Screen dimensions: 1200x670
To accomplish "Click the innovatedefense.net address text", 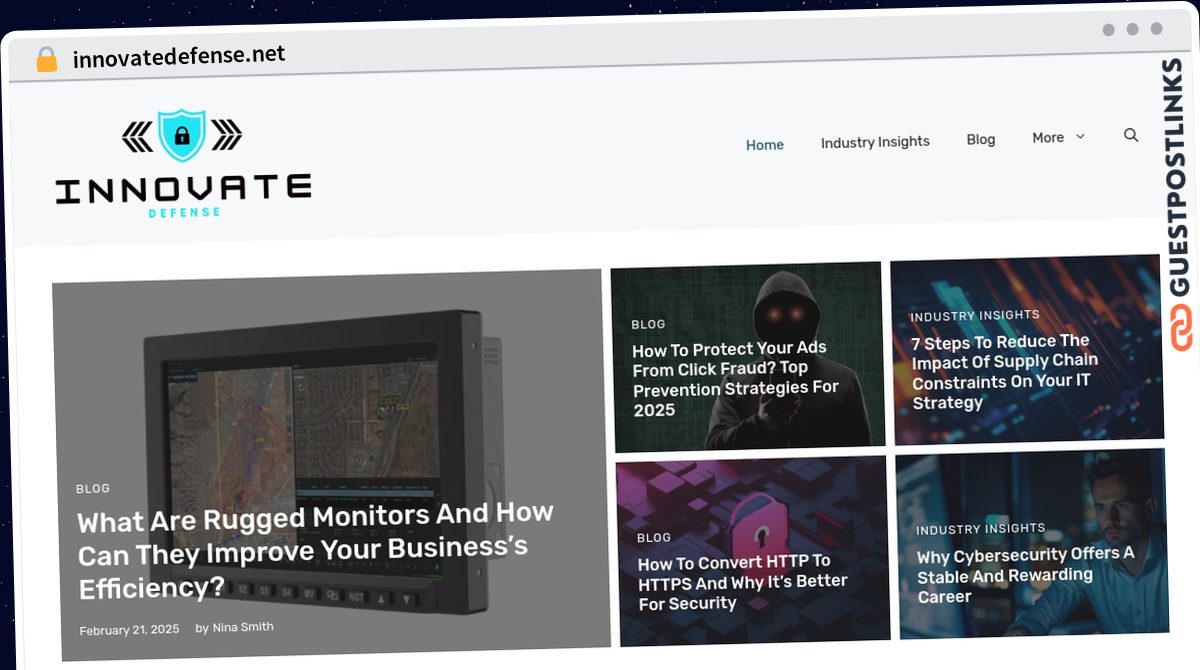I will tap(179, 56).
